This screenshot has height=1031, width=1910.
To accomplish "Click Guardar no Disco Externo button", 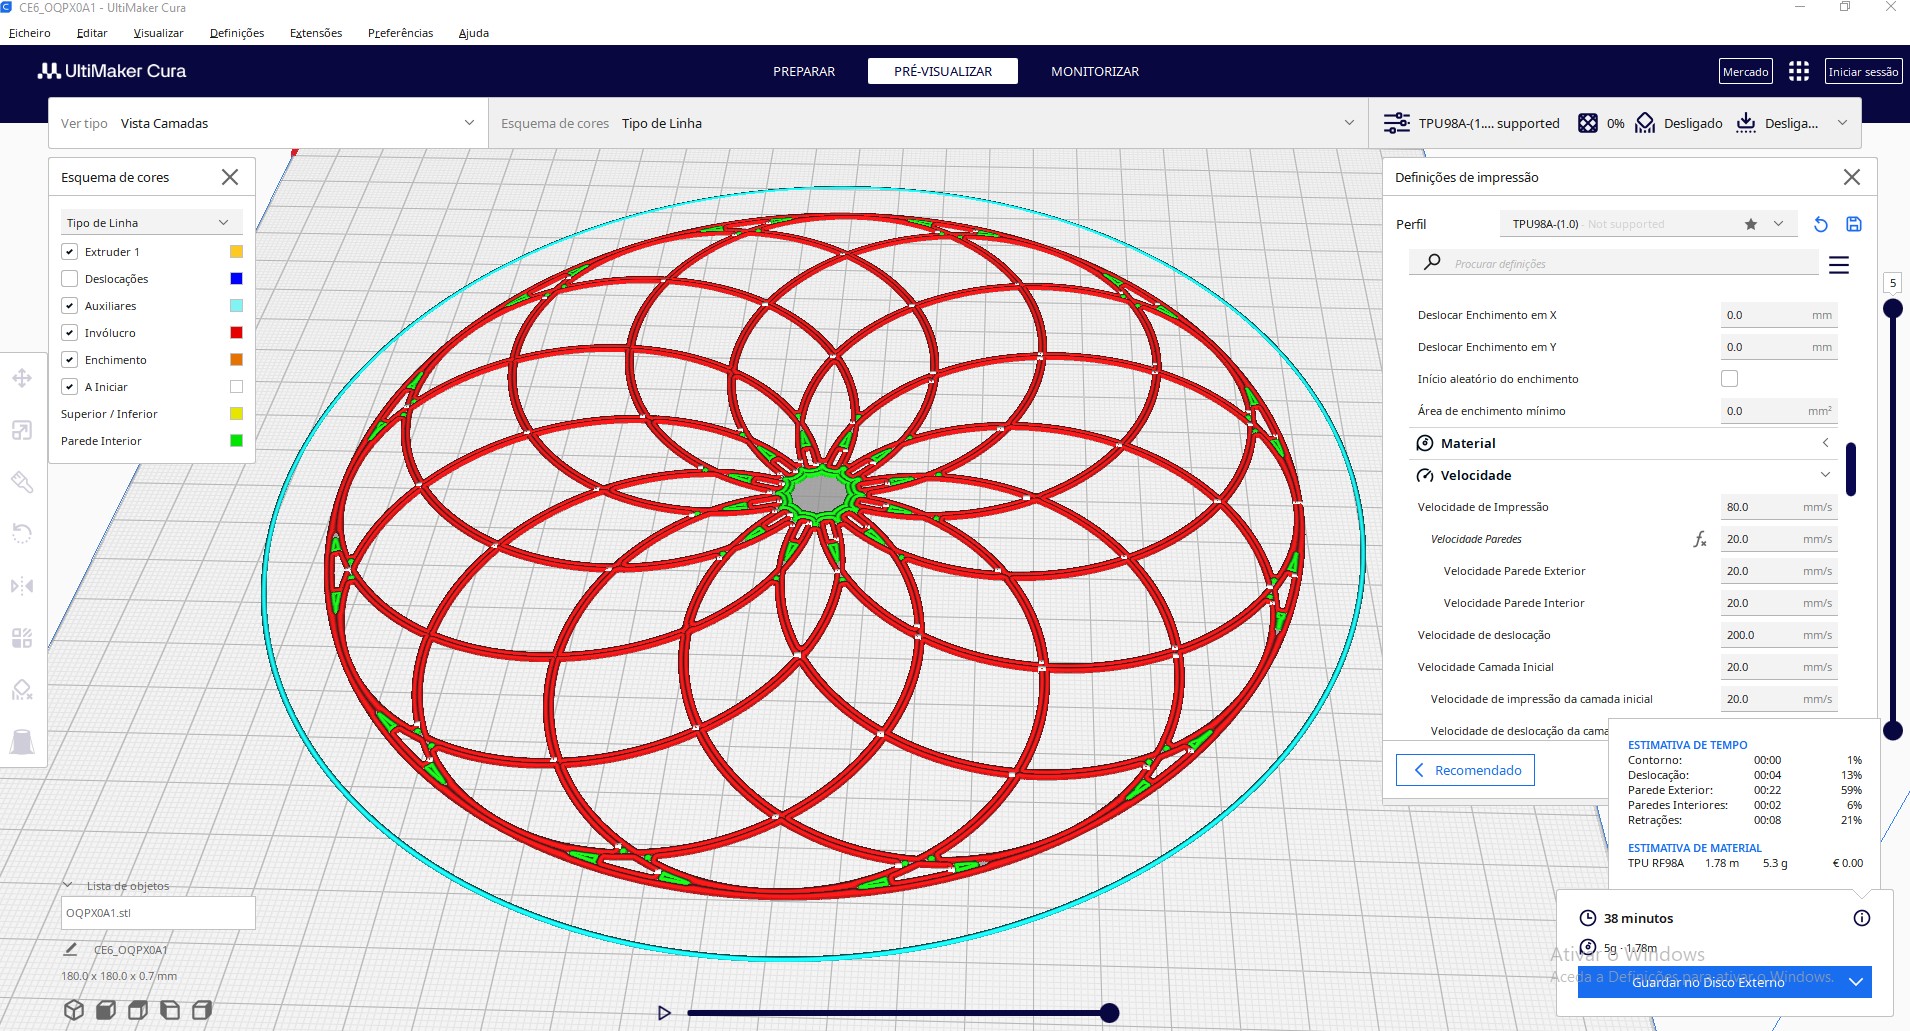I will [1708, 982].
